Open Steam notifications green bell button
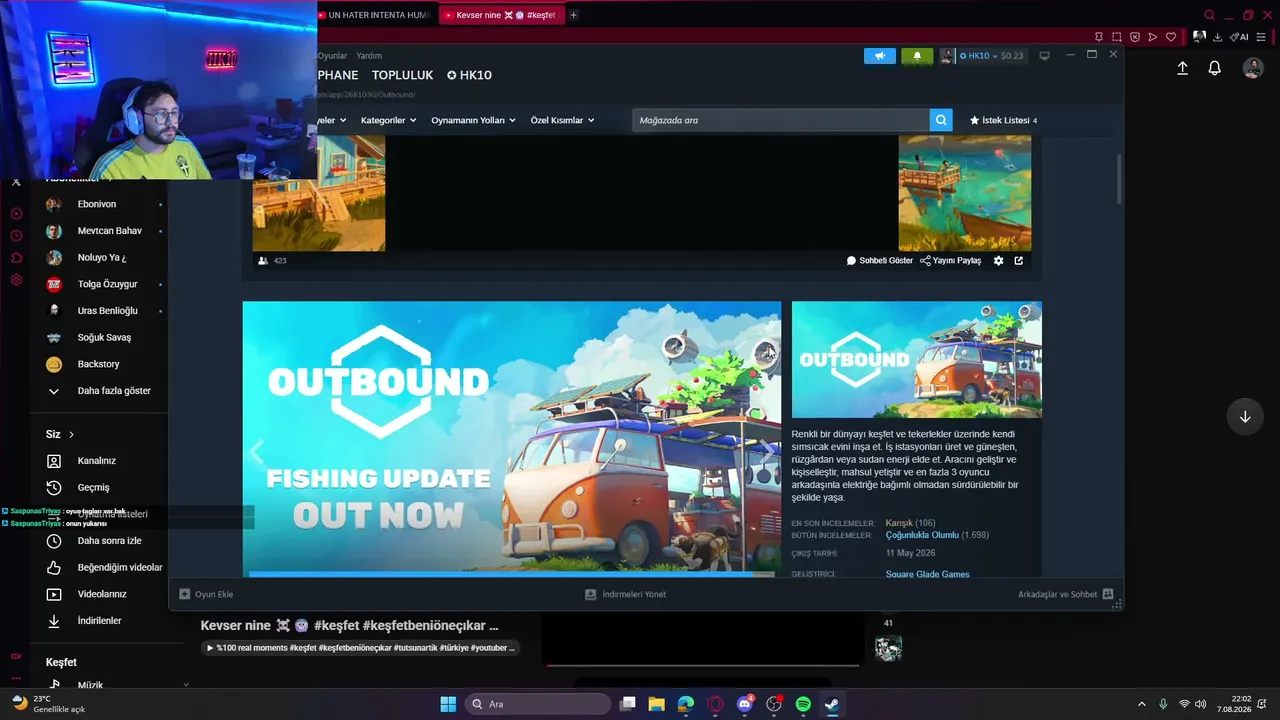 [917, 56]
